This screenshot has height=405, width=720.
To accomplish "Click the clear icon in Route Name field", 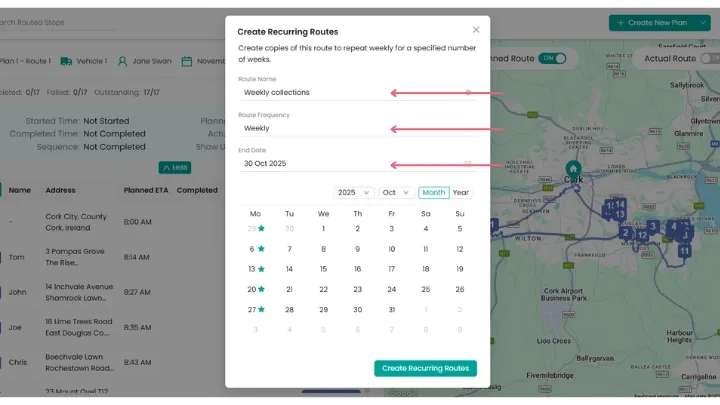I will [467, 92].
